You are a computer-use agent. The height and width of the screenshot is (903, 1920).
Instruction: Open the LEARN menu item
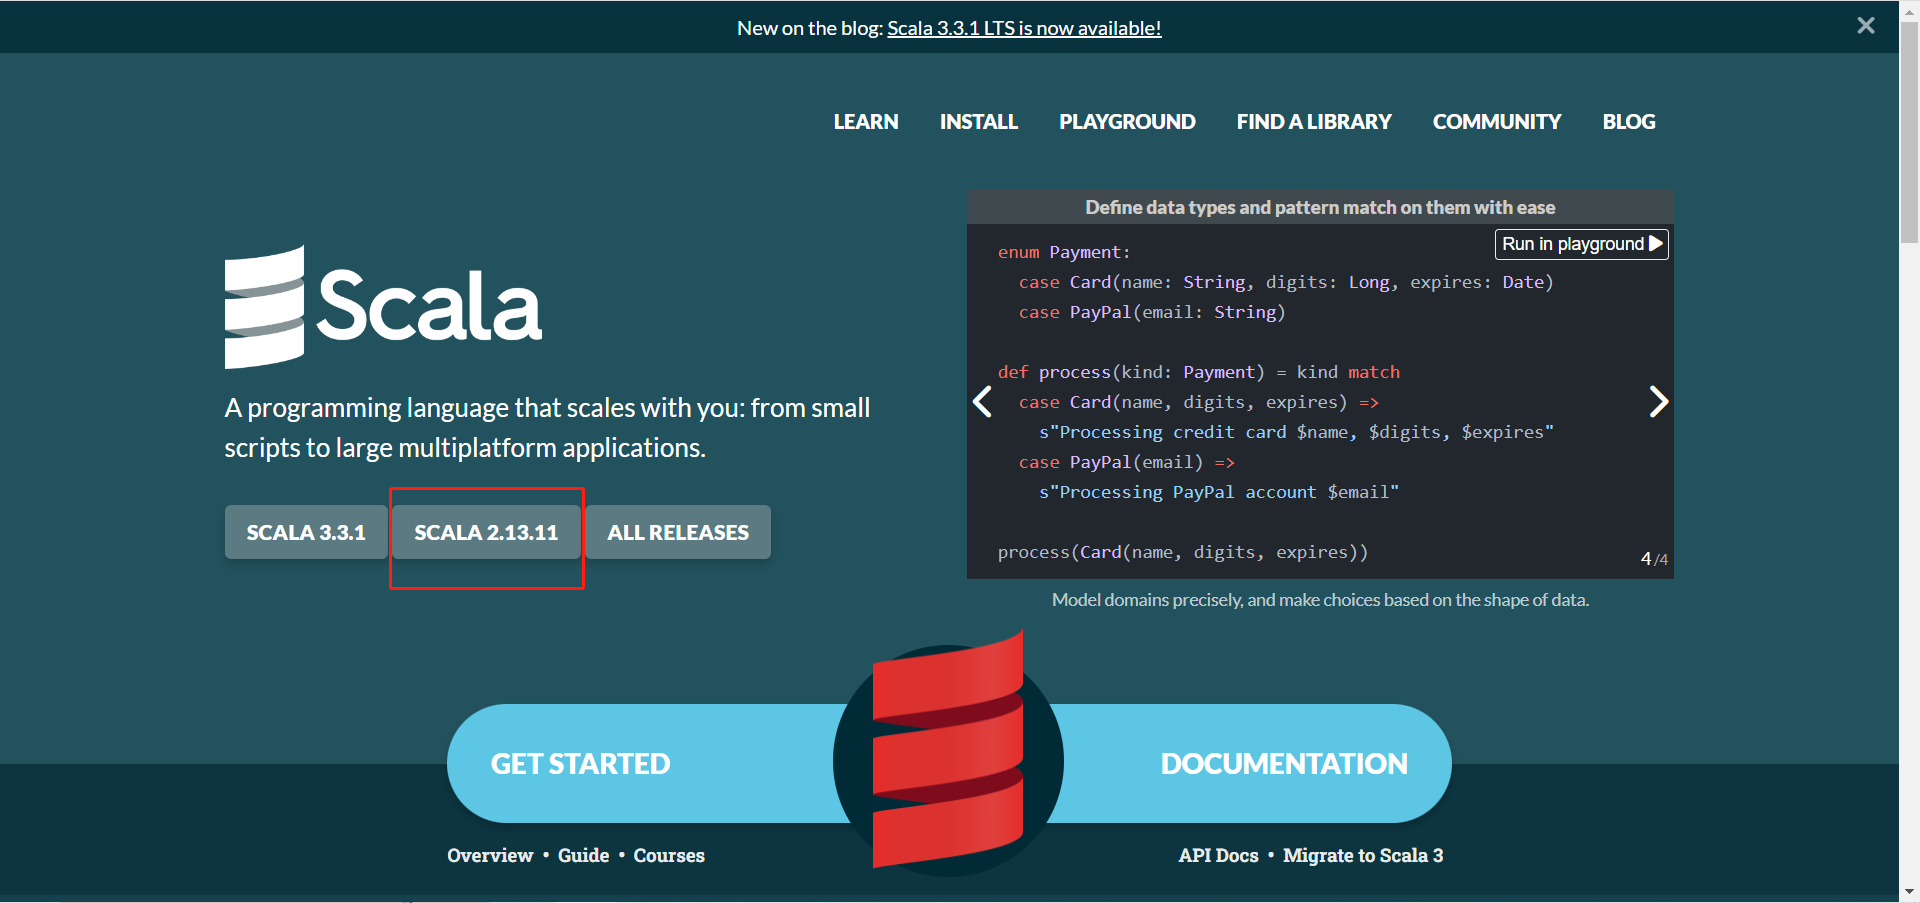866,122
